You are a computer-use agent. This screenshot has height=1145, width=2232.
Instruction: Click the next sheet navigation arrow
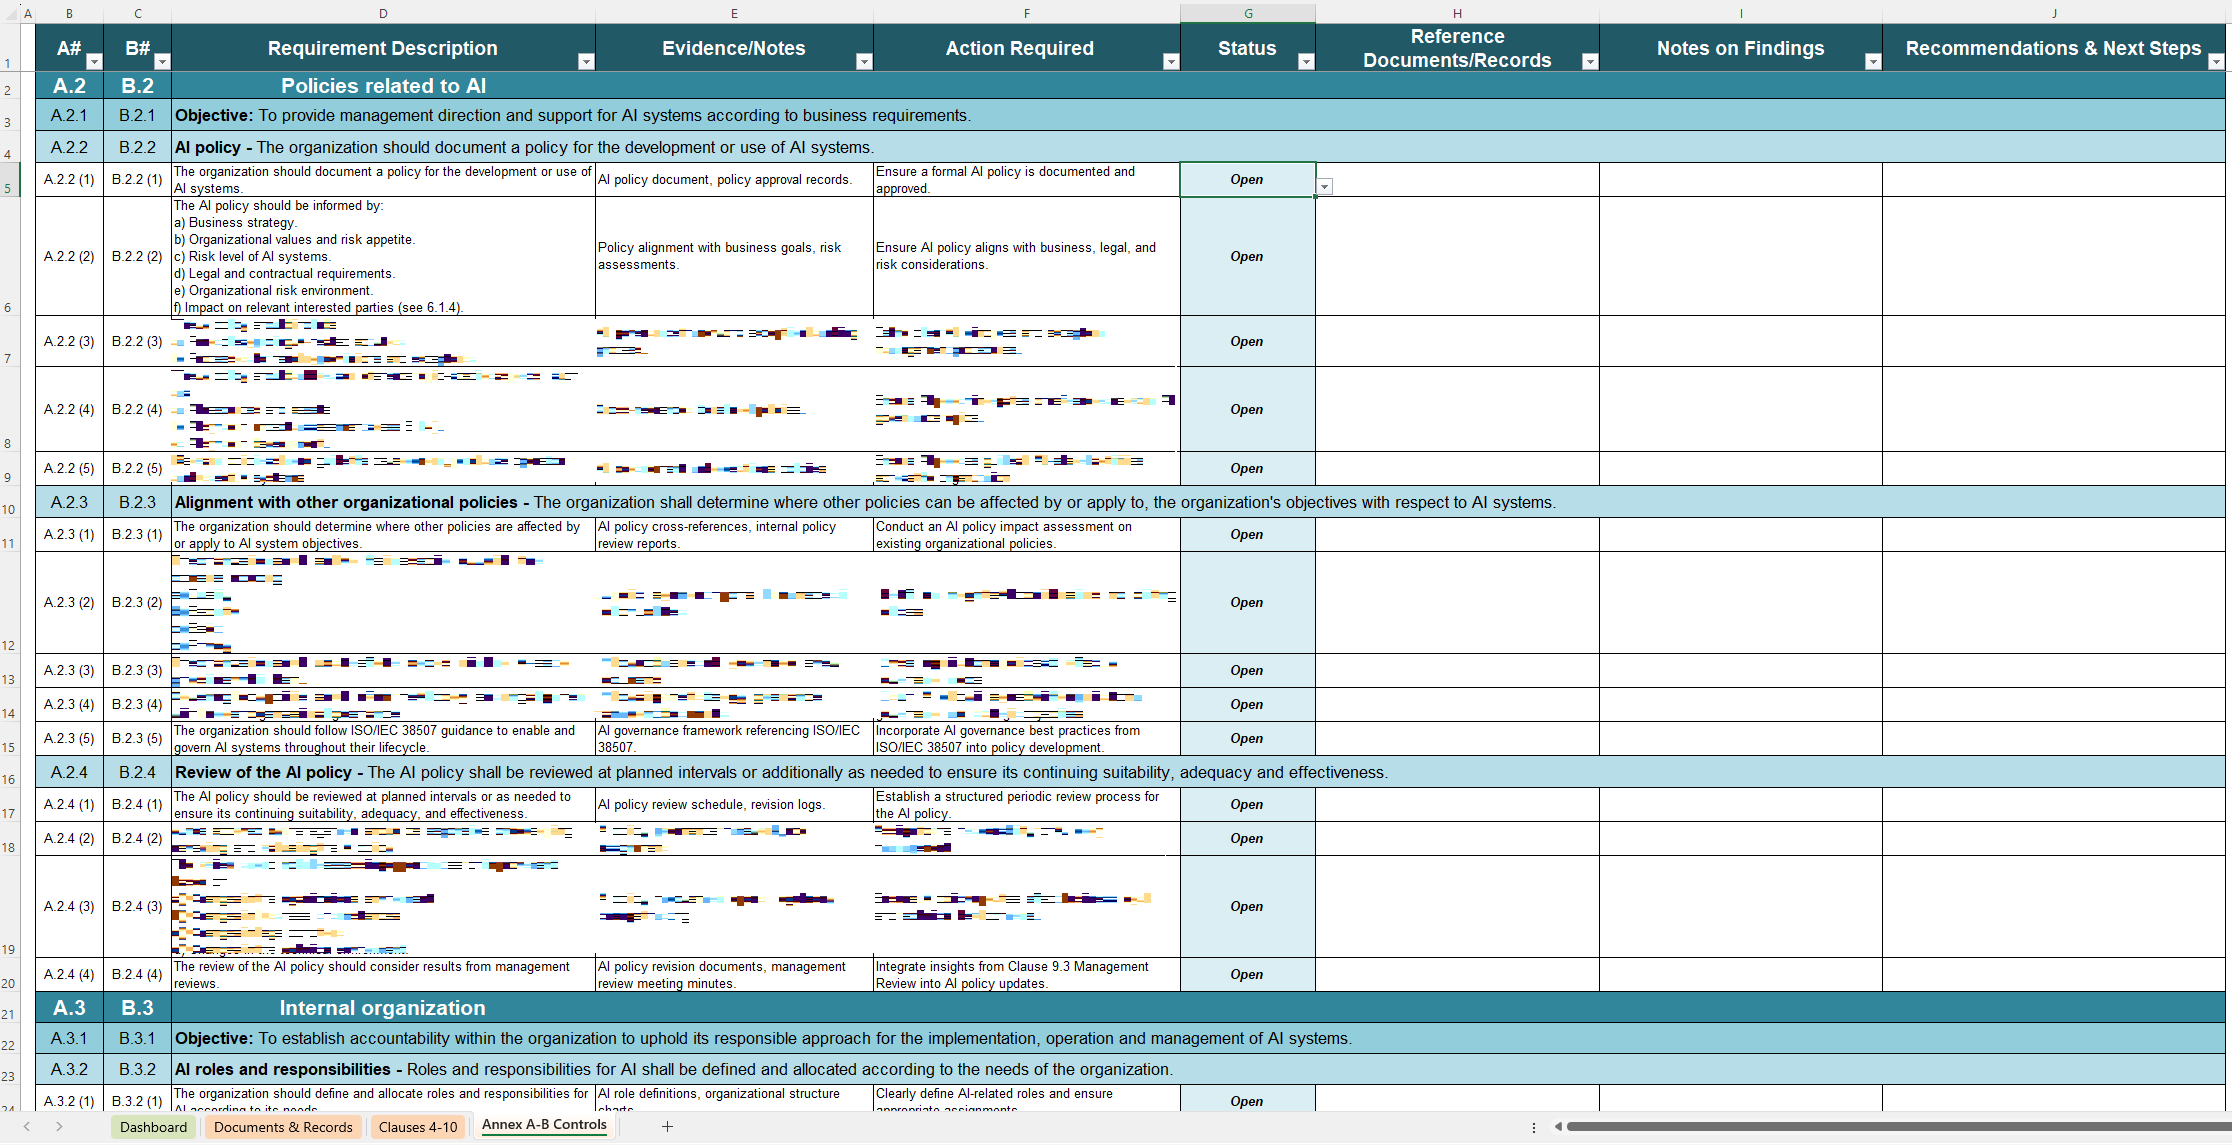click(59, 1126)
